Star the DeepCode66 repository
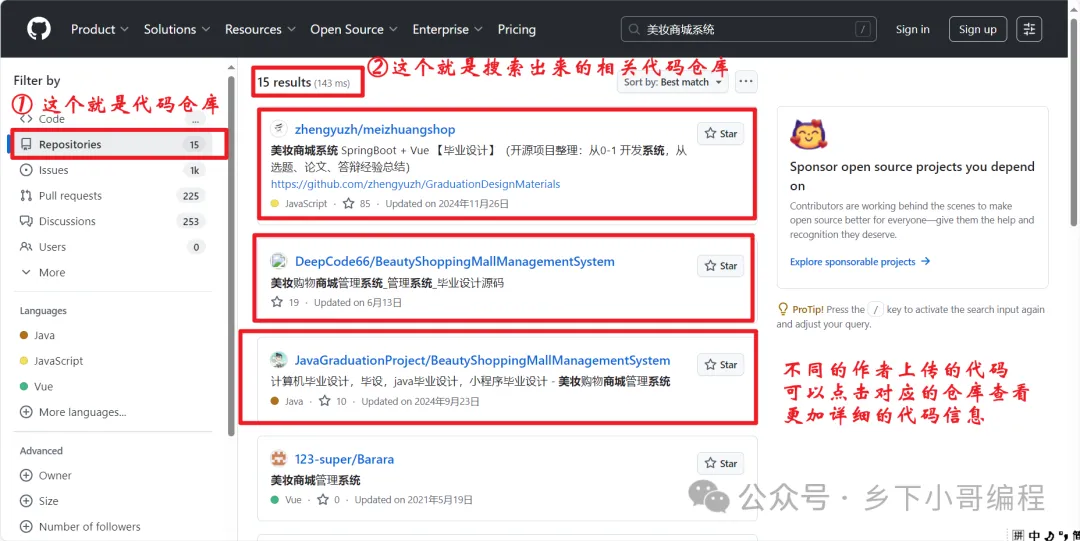This screenshot has height=541, width=1080. click(720, 265)
